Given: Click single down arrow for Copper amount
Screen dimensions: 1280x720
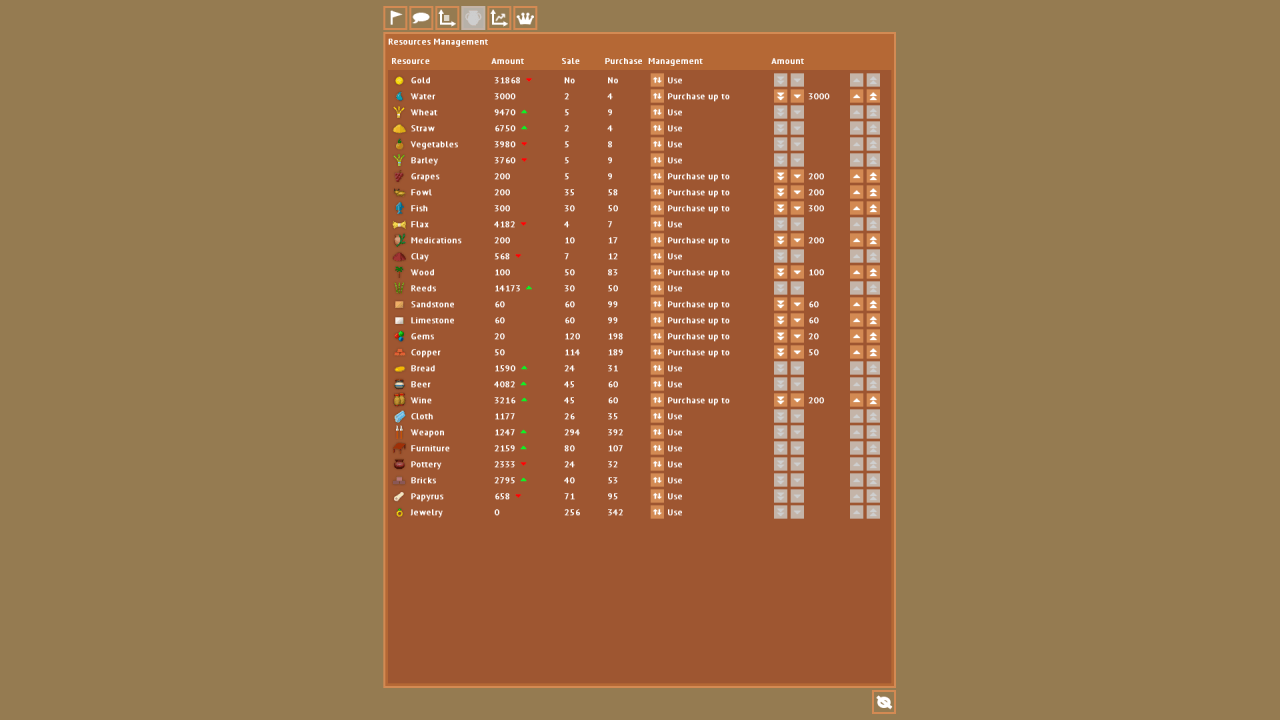Looking at the screenshot, I should click(797, 352).
